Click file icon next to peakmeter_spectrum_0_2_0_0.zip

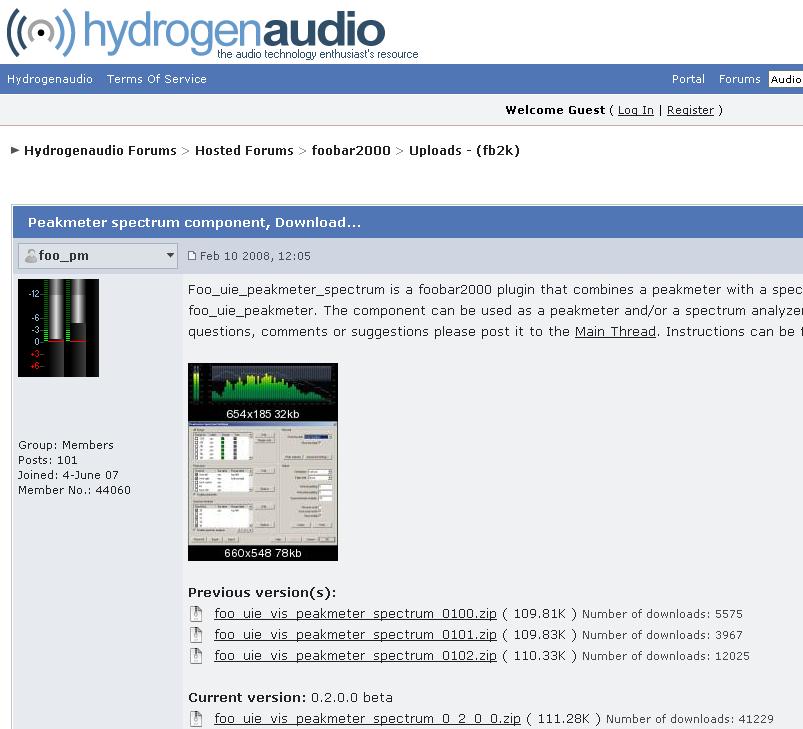[197, 718]
